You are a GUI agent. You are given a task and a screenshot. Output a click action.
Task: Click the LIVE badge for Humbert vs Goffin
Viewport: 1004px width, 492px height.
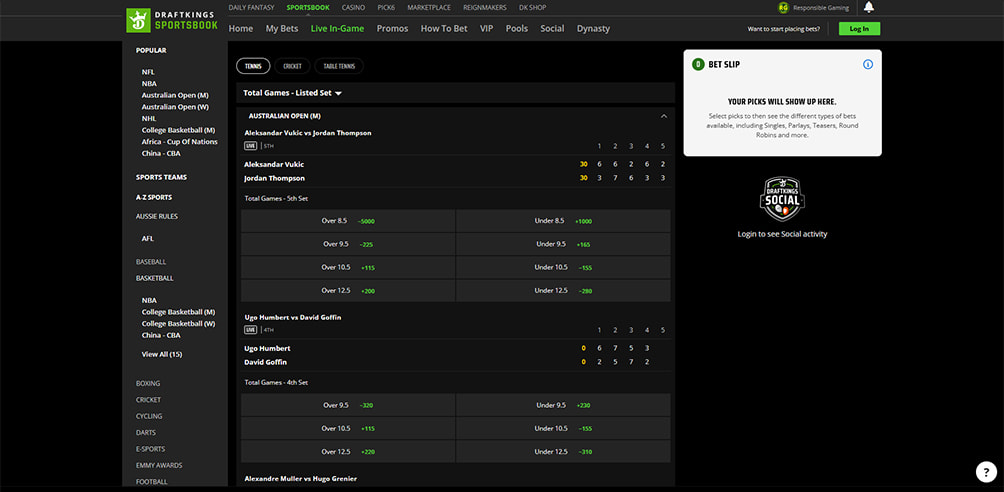[x=250, y=330]
